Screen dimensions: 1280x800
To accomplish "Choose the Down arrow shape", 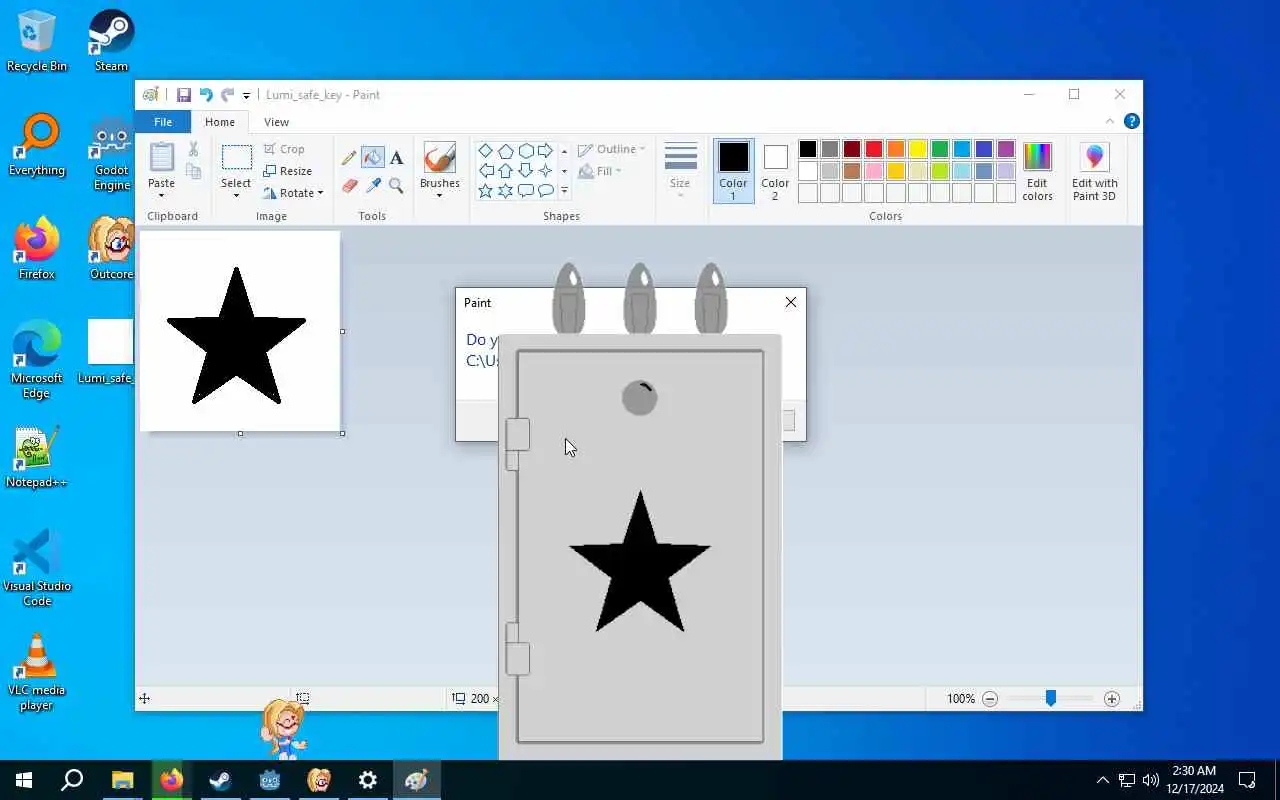I will [525, 171].
